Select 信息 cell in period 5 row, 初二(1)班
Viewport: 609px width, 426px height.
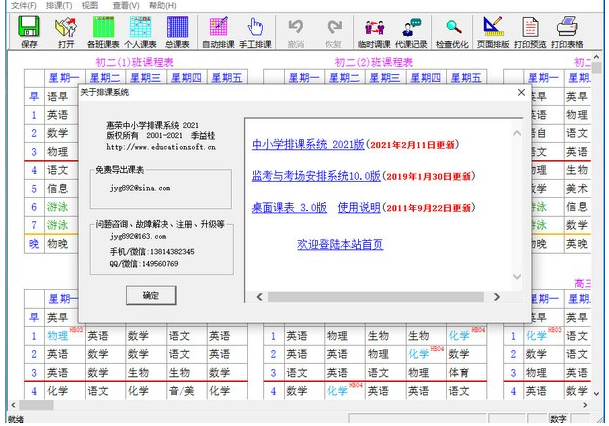tap(61, 189)
